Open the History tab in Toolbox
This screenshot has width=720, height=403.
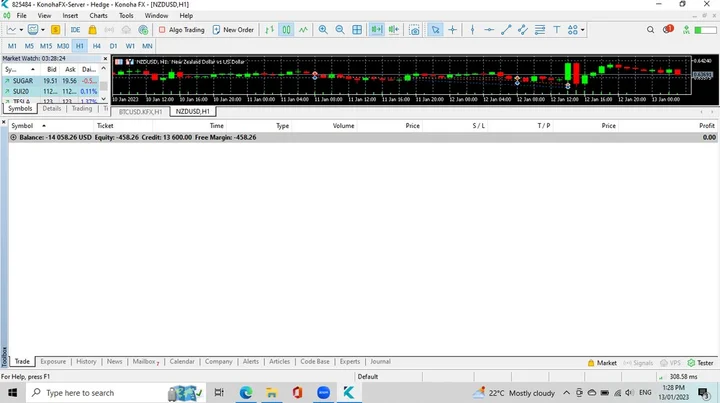pyautogui.click(x=86, y=362)
